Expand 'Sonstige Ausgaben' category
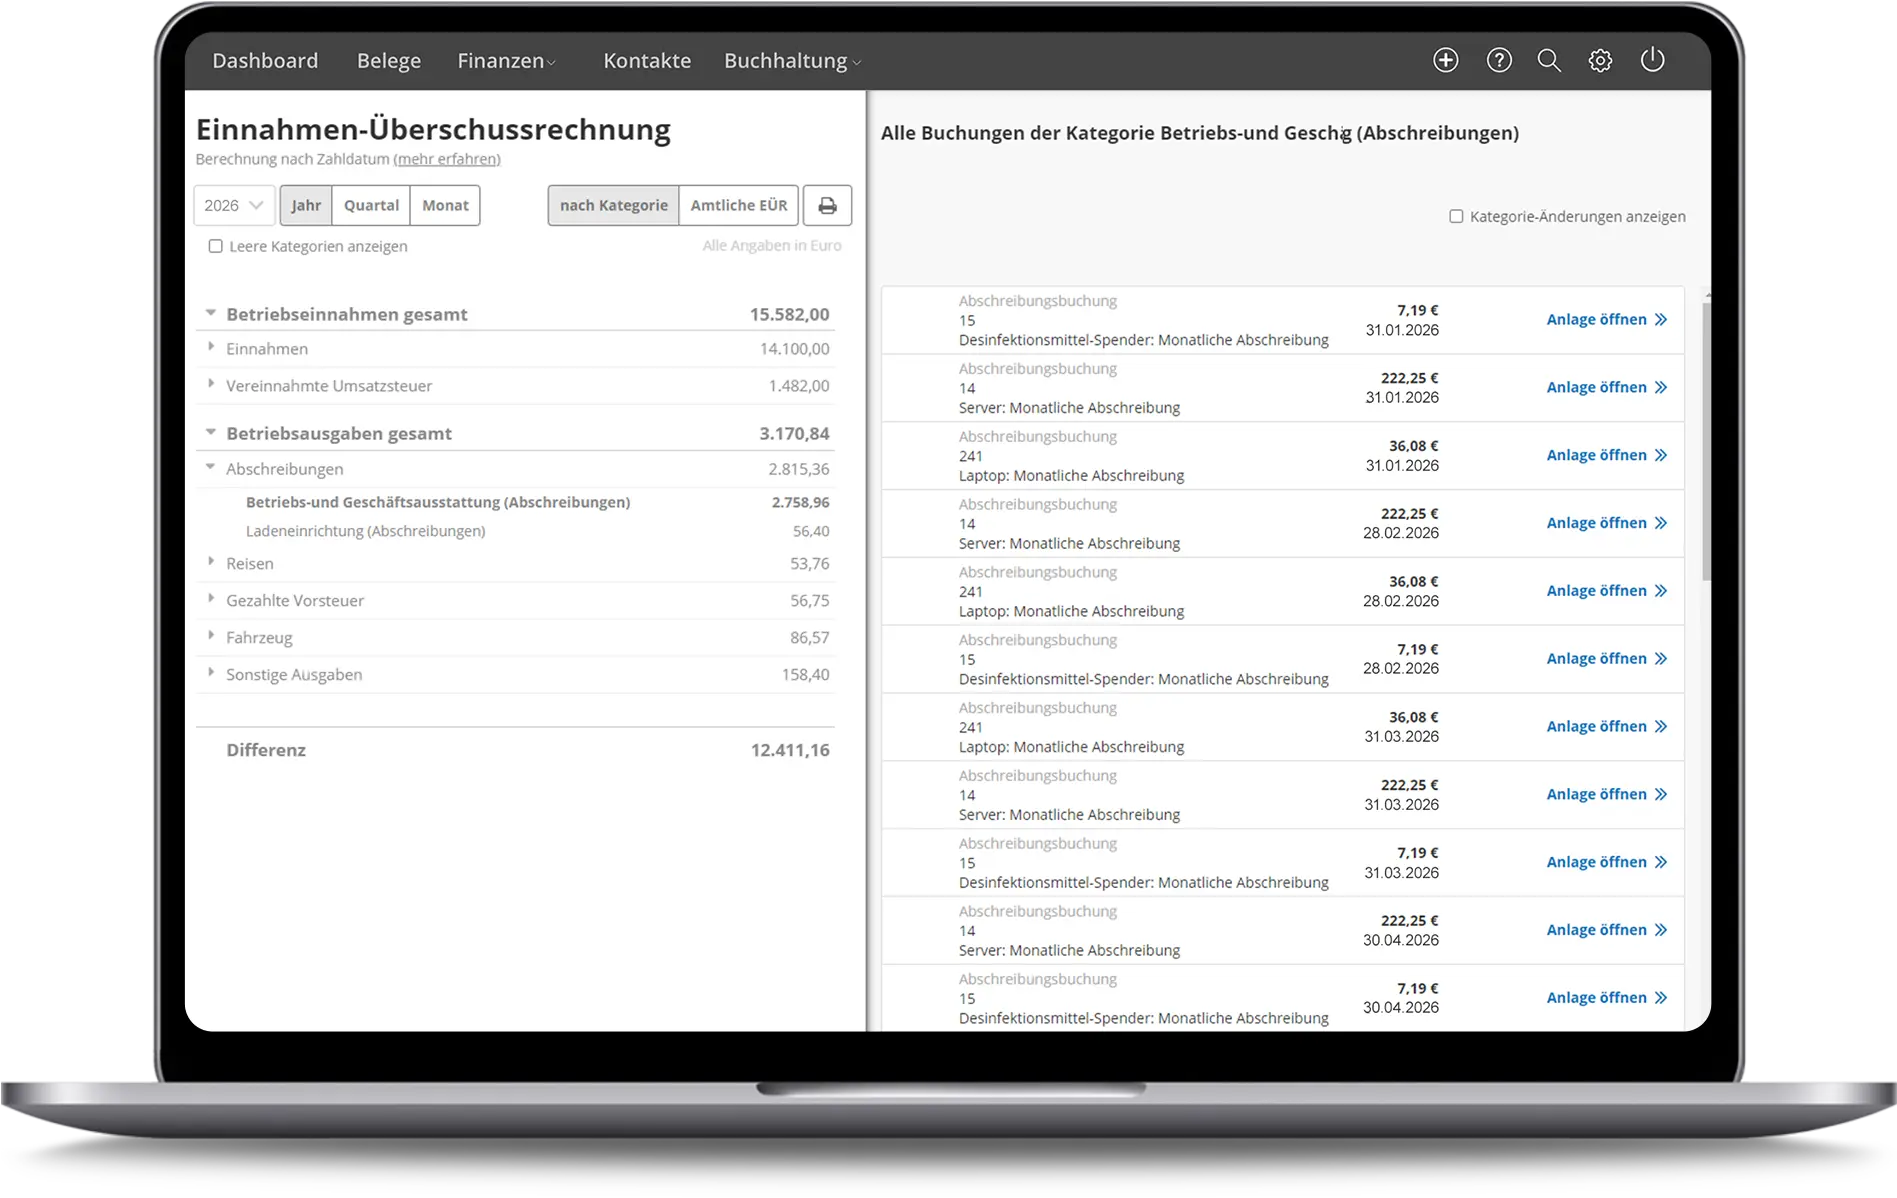The width and height of the screenshot is (1897, 1198). [x=211, y=673]
